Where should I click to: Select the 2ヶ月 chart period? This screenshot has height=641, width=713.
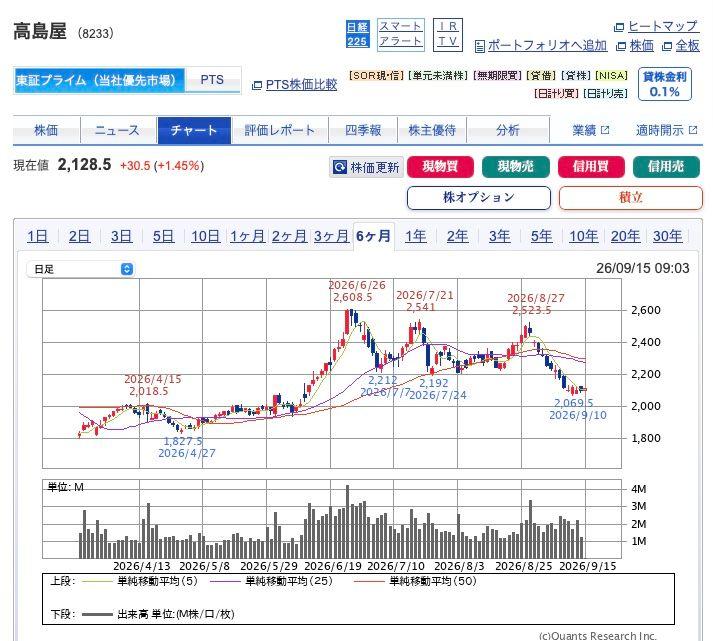tap(289, 236)
